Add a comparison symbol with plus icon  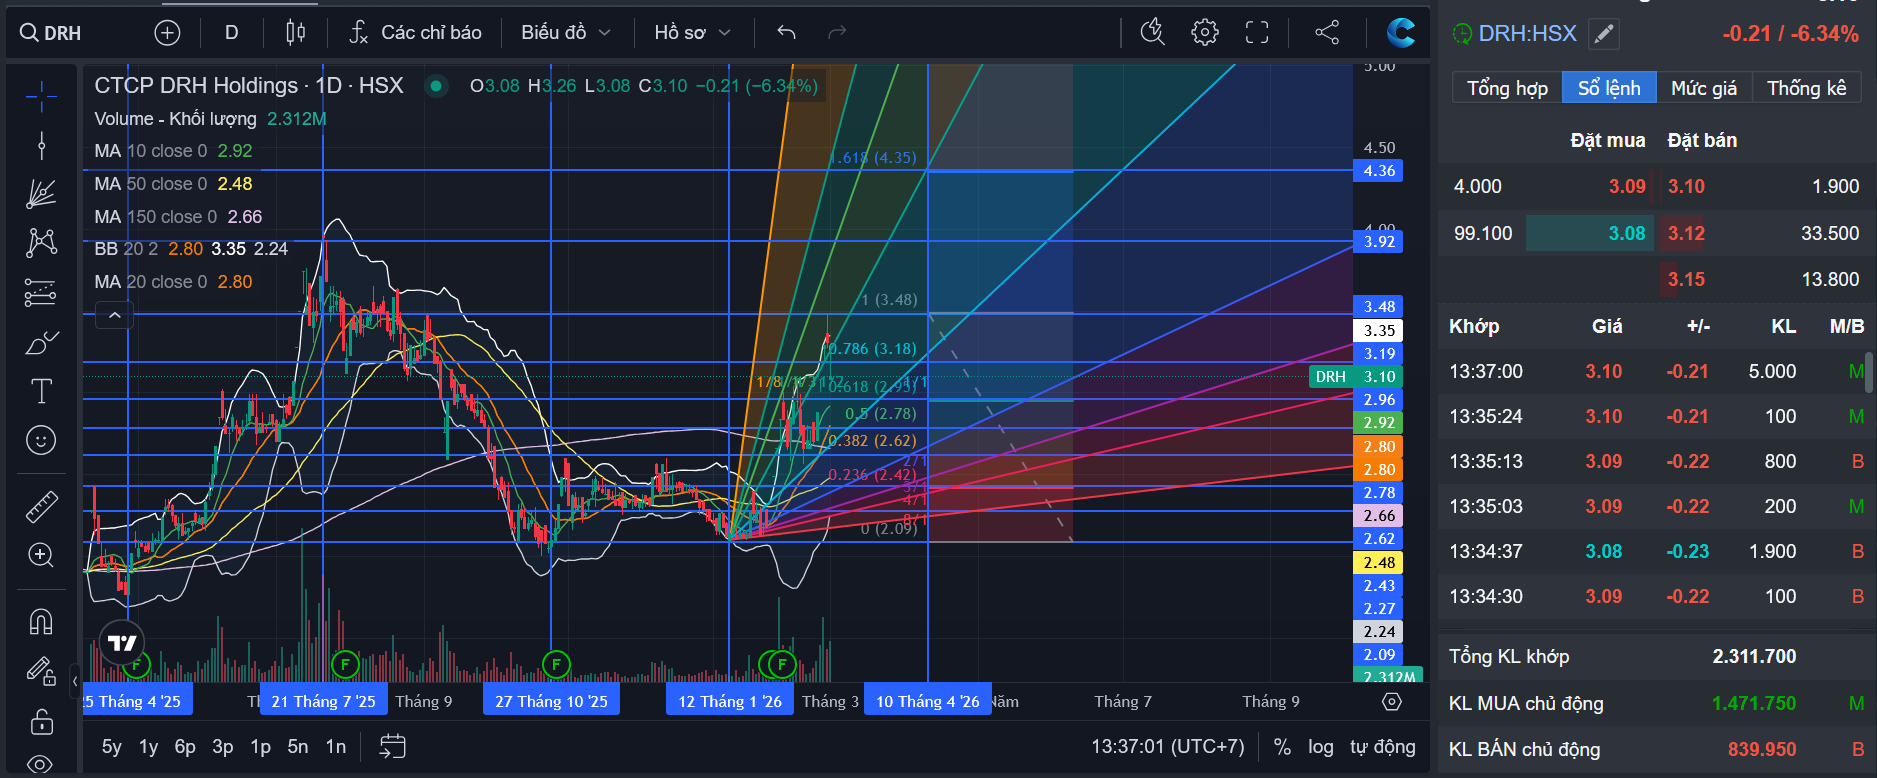(167, 33)
